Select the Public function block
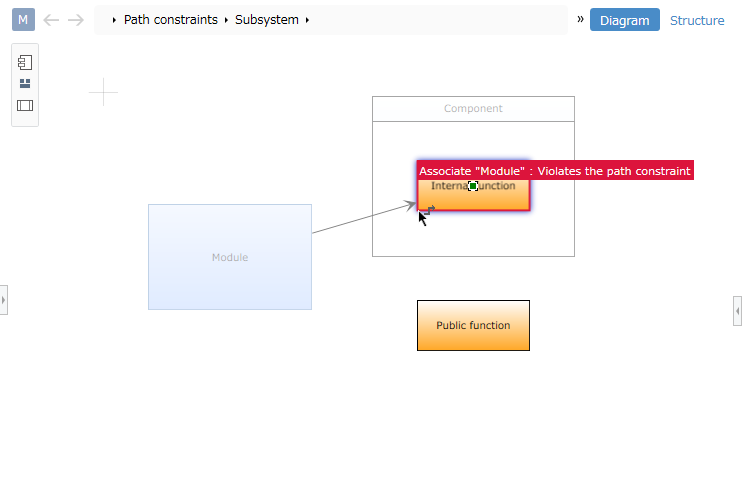This screenshot has width=742, height=490. pos(473,325)
